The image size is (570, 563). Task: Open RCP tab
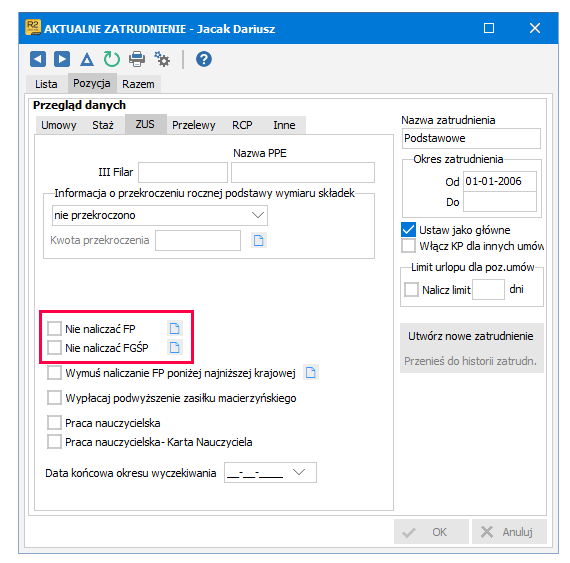pyautogui.click(x=242, y=125)
